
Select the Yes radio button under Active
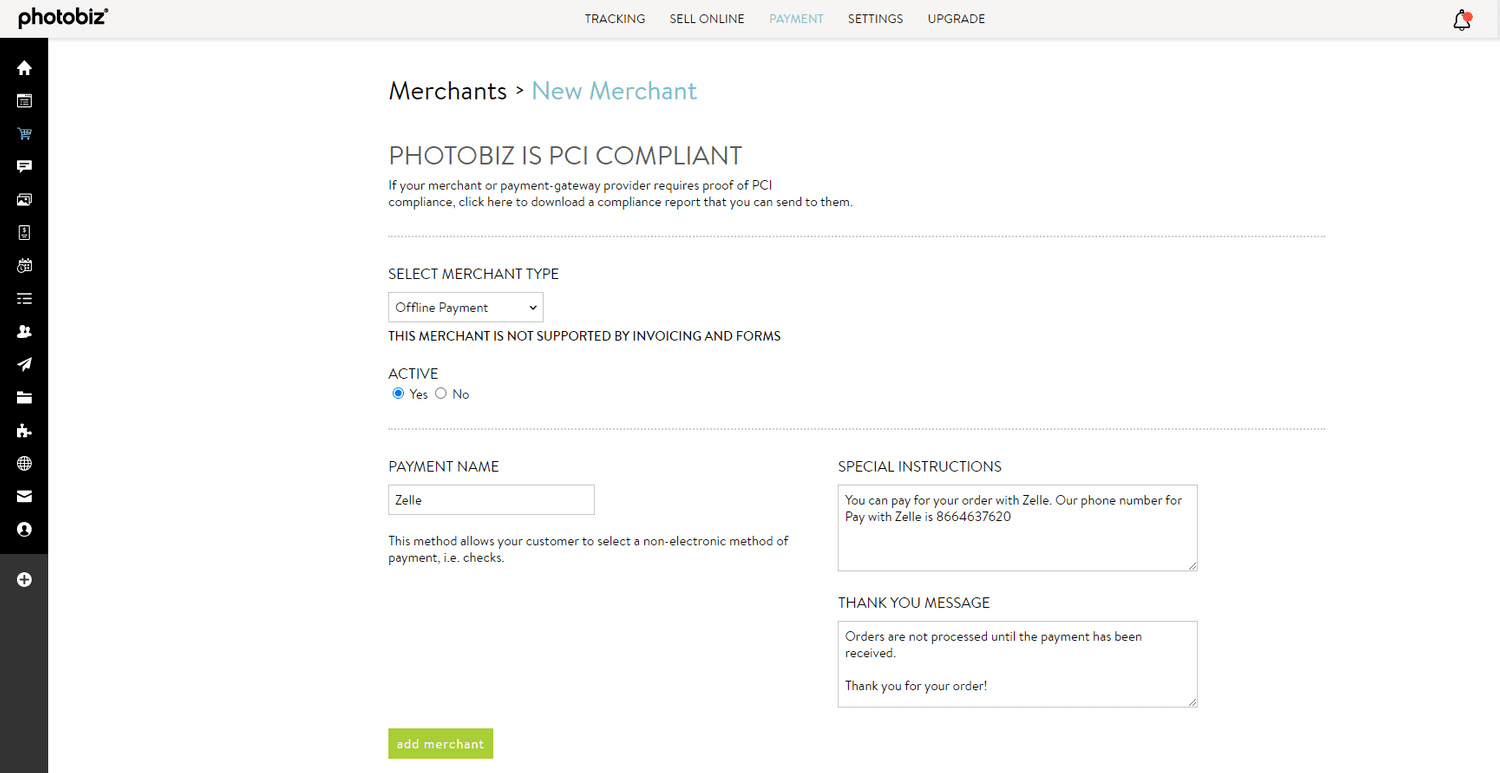[398, 393]
